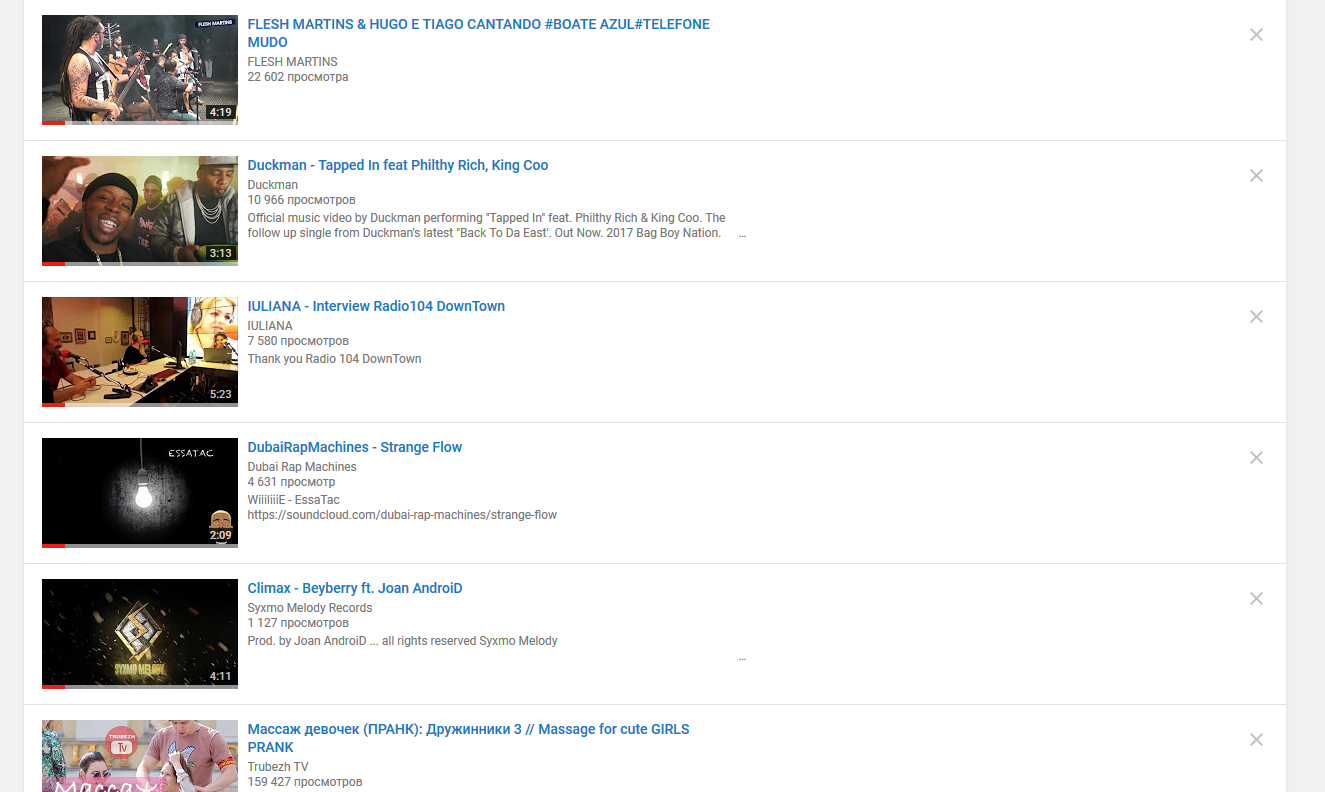
Task: Open the Массаж девочек (ПРАНК) video title
Action: (x=469, y=738)
